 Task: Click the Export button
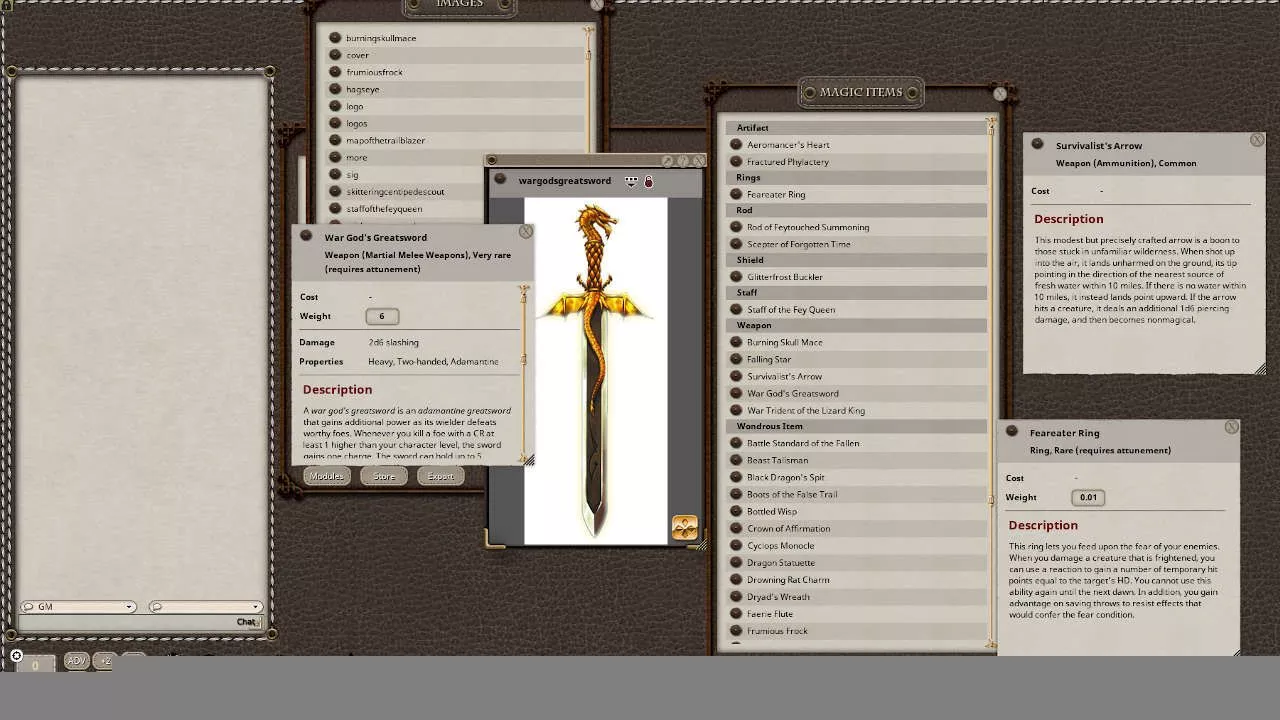[x=440, y=476]
